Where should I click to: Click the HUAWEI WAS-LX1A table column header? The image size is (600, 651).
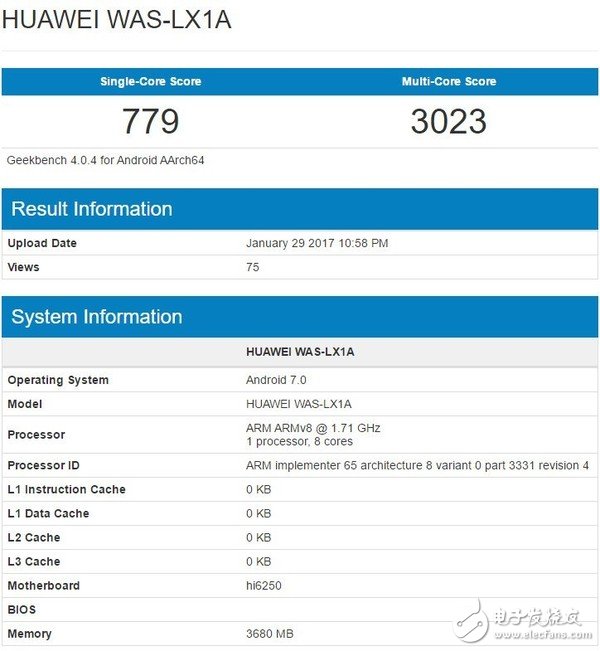(x=299, y=352)
